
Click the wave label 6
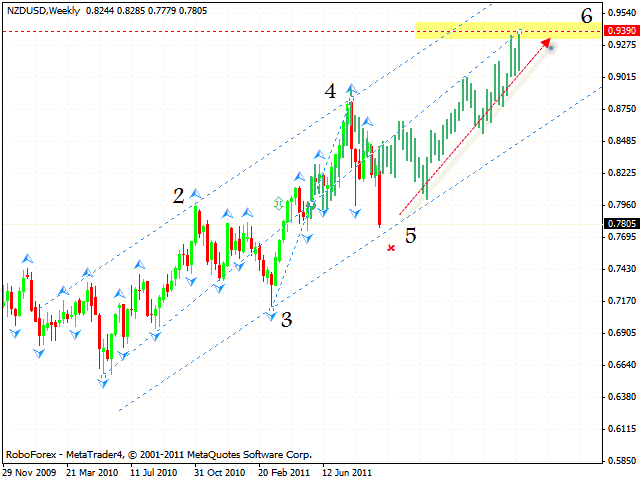[x=586, y=14]
